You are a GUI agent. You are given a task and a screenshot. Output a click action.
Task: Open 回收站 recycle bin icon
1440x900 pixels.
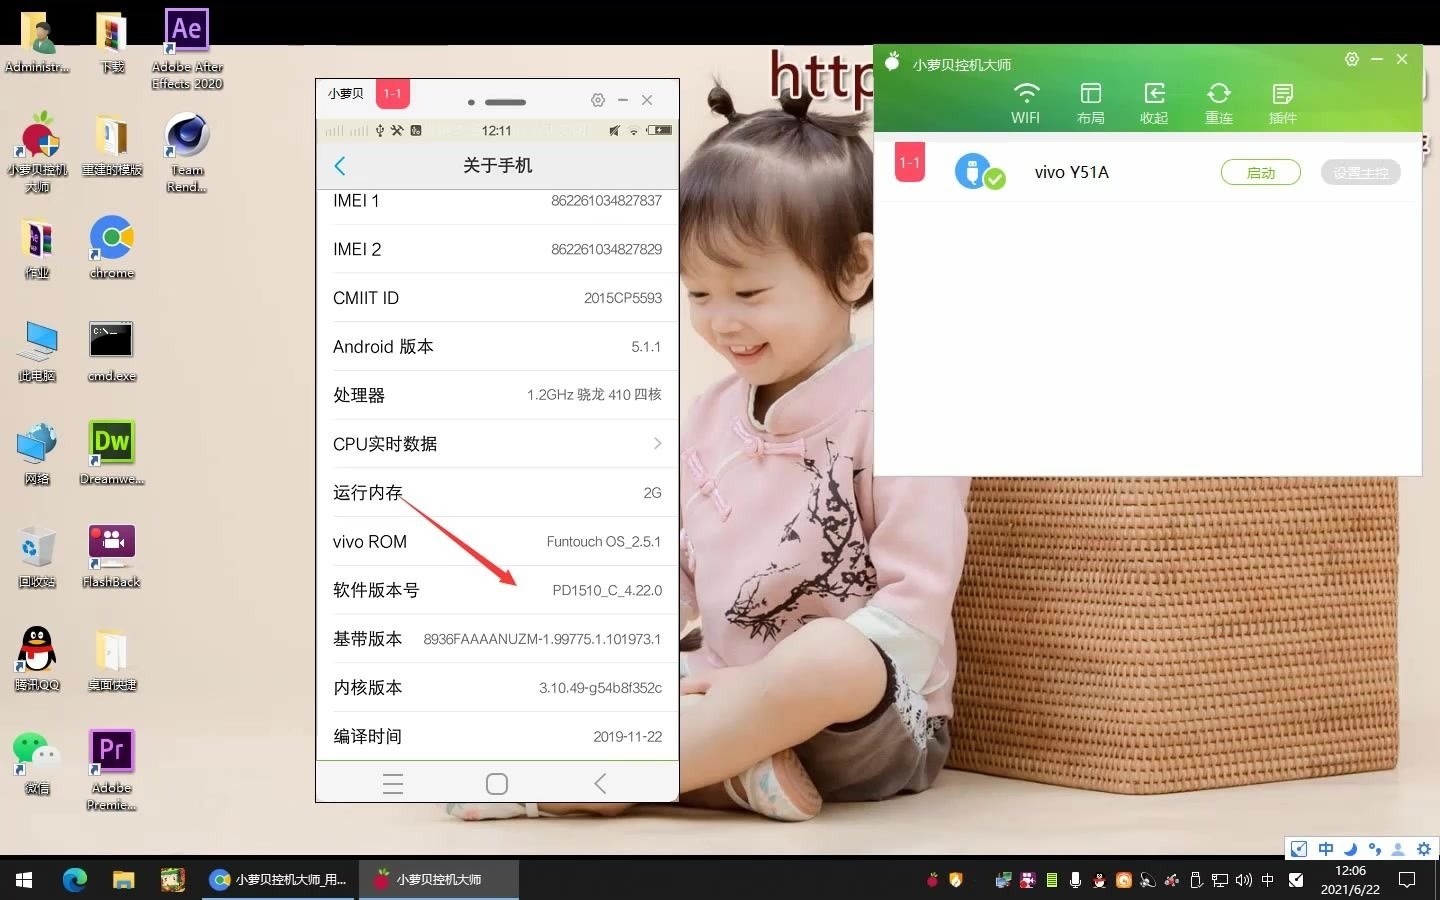coord(37,558)
